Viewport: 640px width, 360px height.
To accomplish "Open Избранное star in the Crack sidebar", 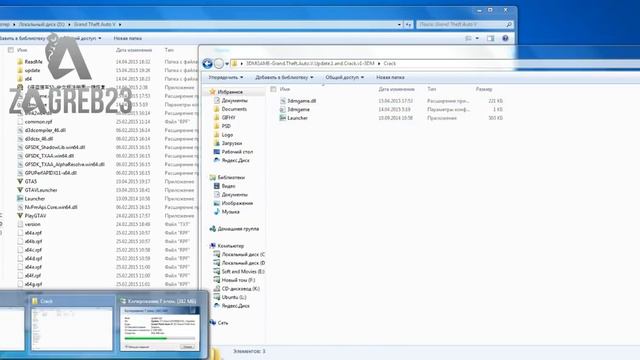I will coord(212,92).
